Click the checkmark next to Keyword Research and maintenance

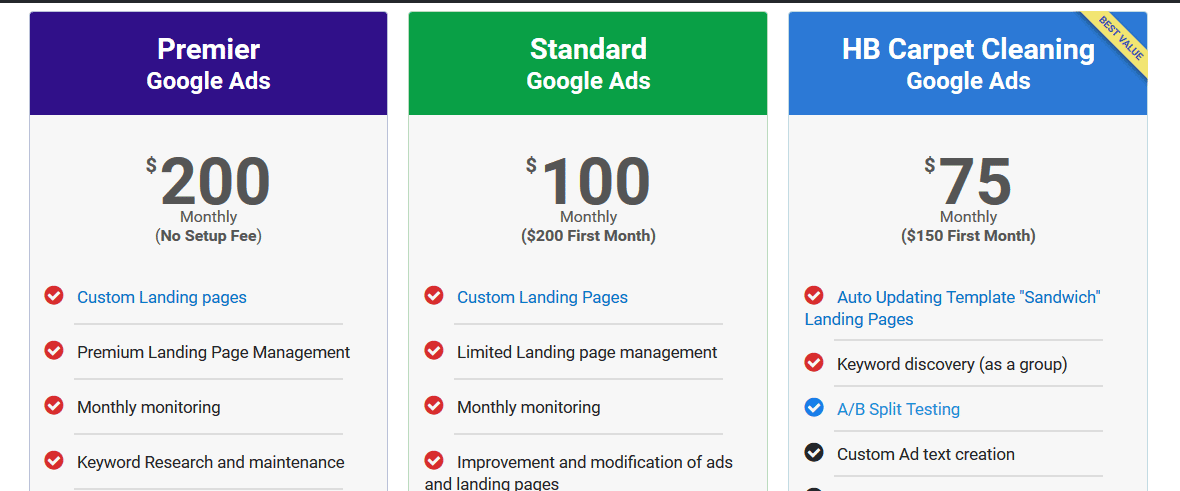point(53,460)
